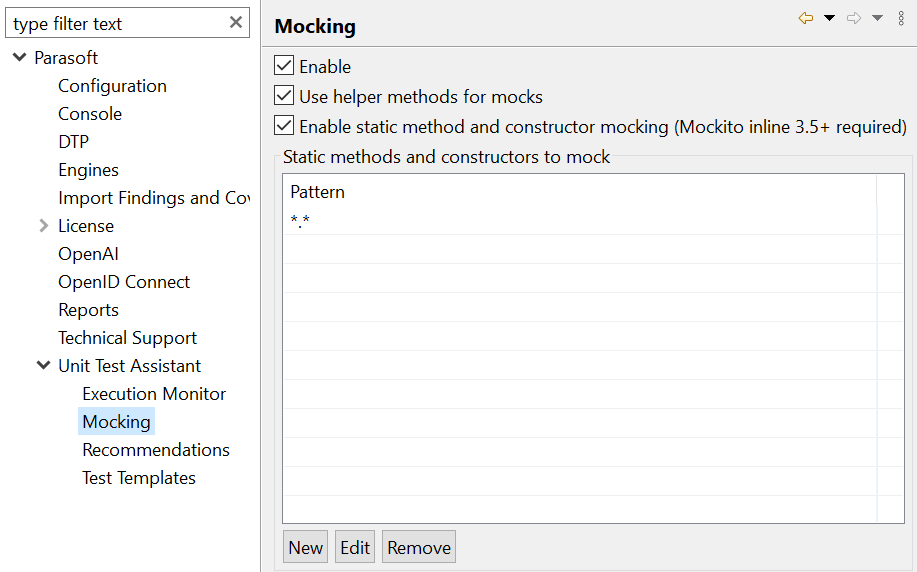Open the OpenID Connect preferences page
This screenshot has width=917, height=572.
coord(124,282)
